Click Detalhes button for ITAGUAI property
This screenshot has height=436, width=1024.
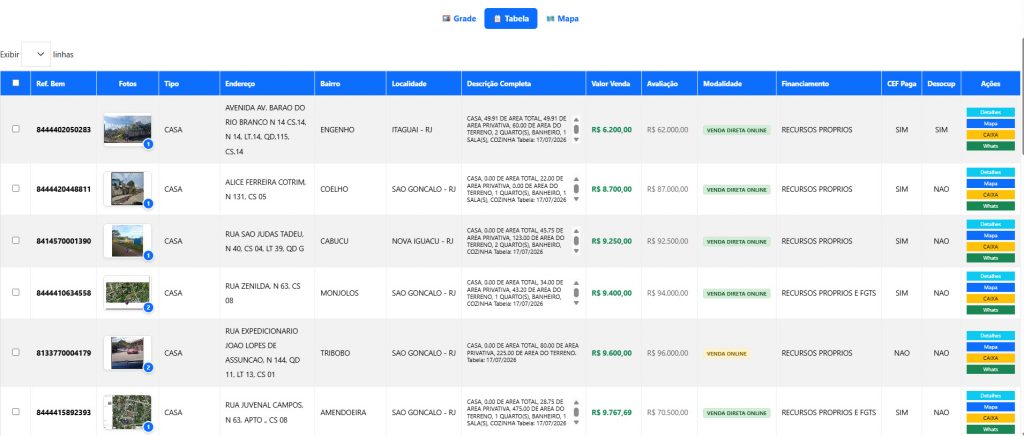(990, 112)
